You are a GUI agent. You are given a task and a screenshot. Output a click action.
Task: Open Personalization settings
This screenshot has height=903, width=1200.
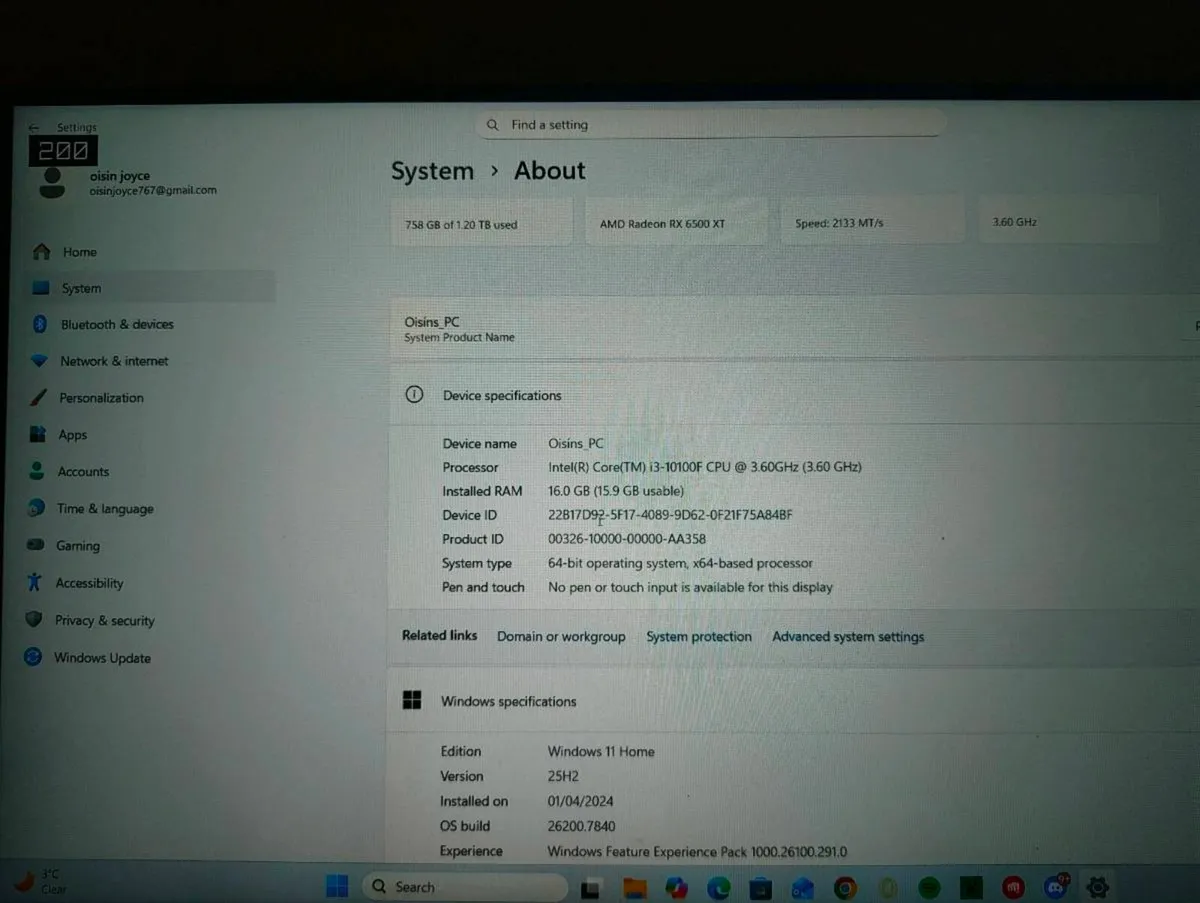point(101,398)
